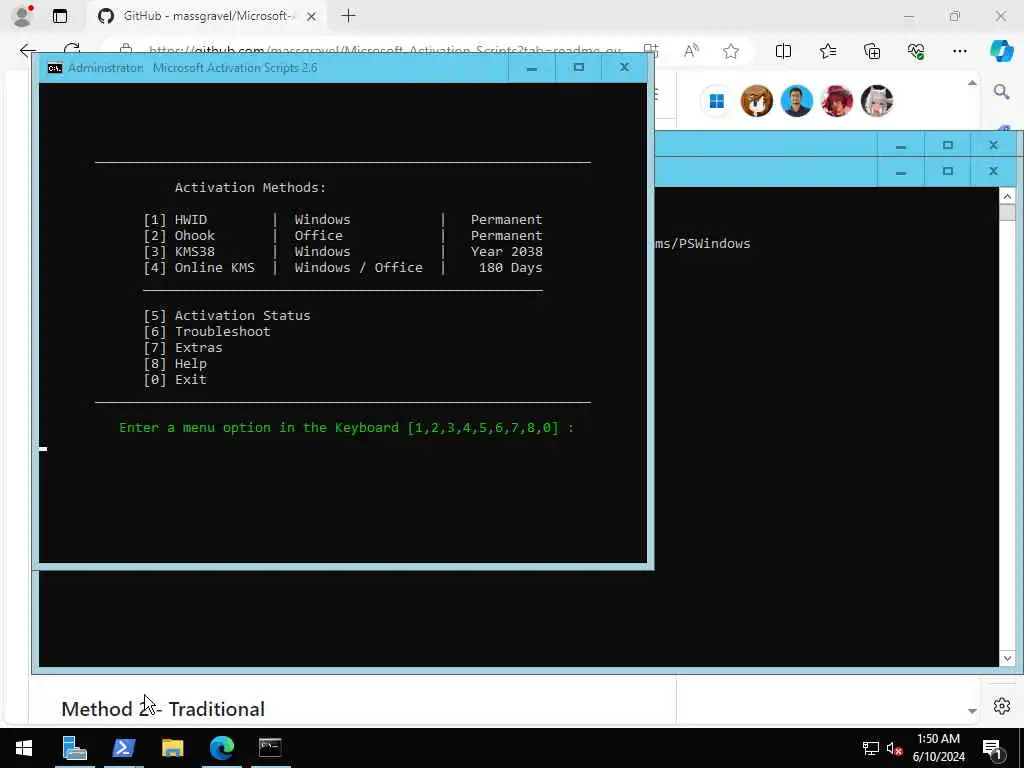Image resolution: width=1024 pixels, height=768 pixels.
Task: Click the Read Aloud icon in address bar
Action: (691, 51)
